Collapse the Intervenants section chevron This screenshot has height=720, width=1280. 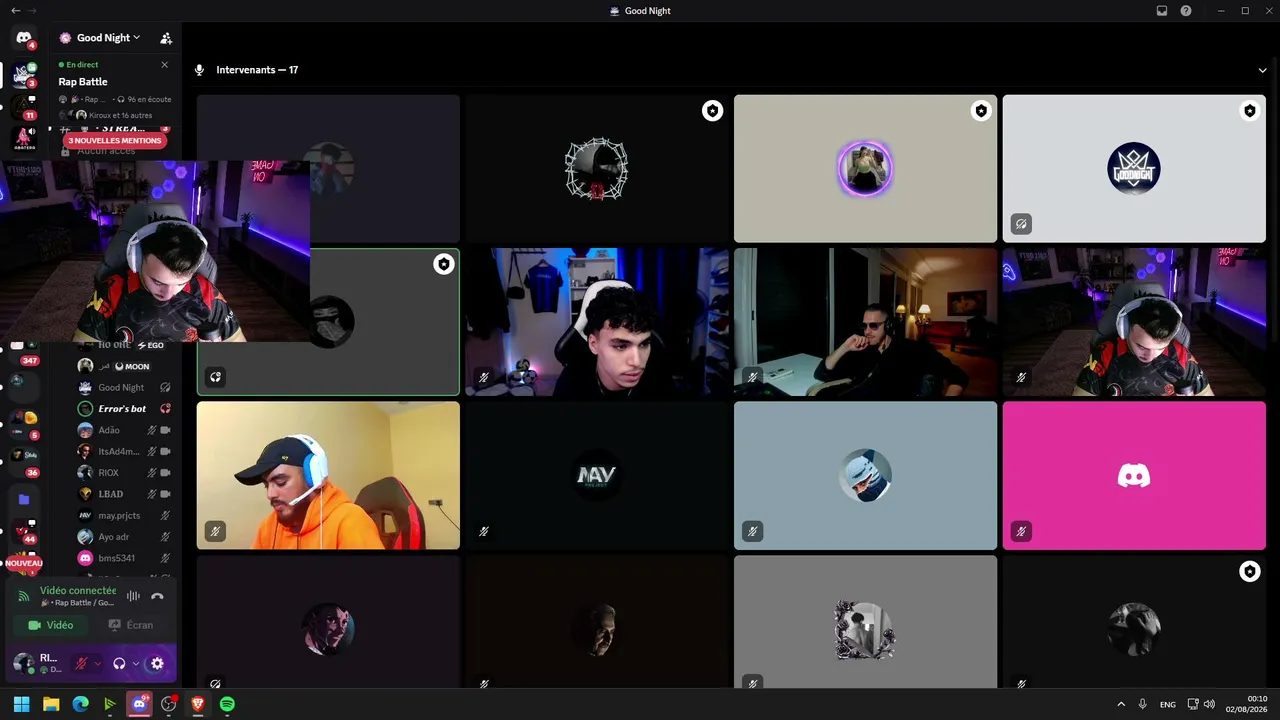coord(1263,70)
